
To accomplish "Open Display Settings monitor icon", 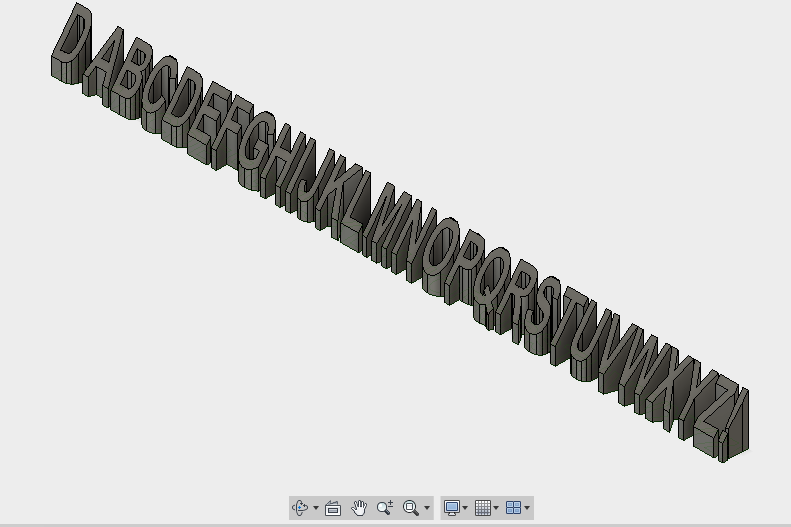I will click(x=451, y=508).
